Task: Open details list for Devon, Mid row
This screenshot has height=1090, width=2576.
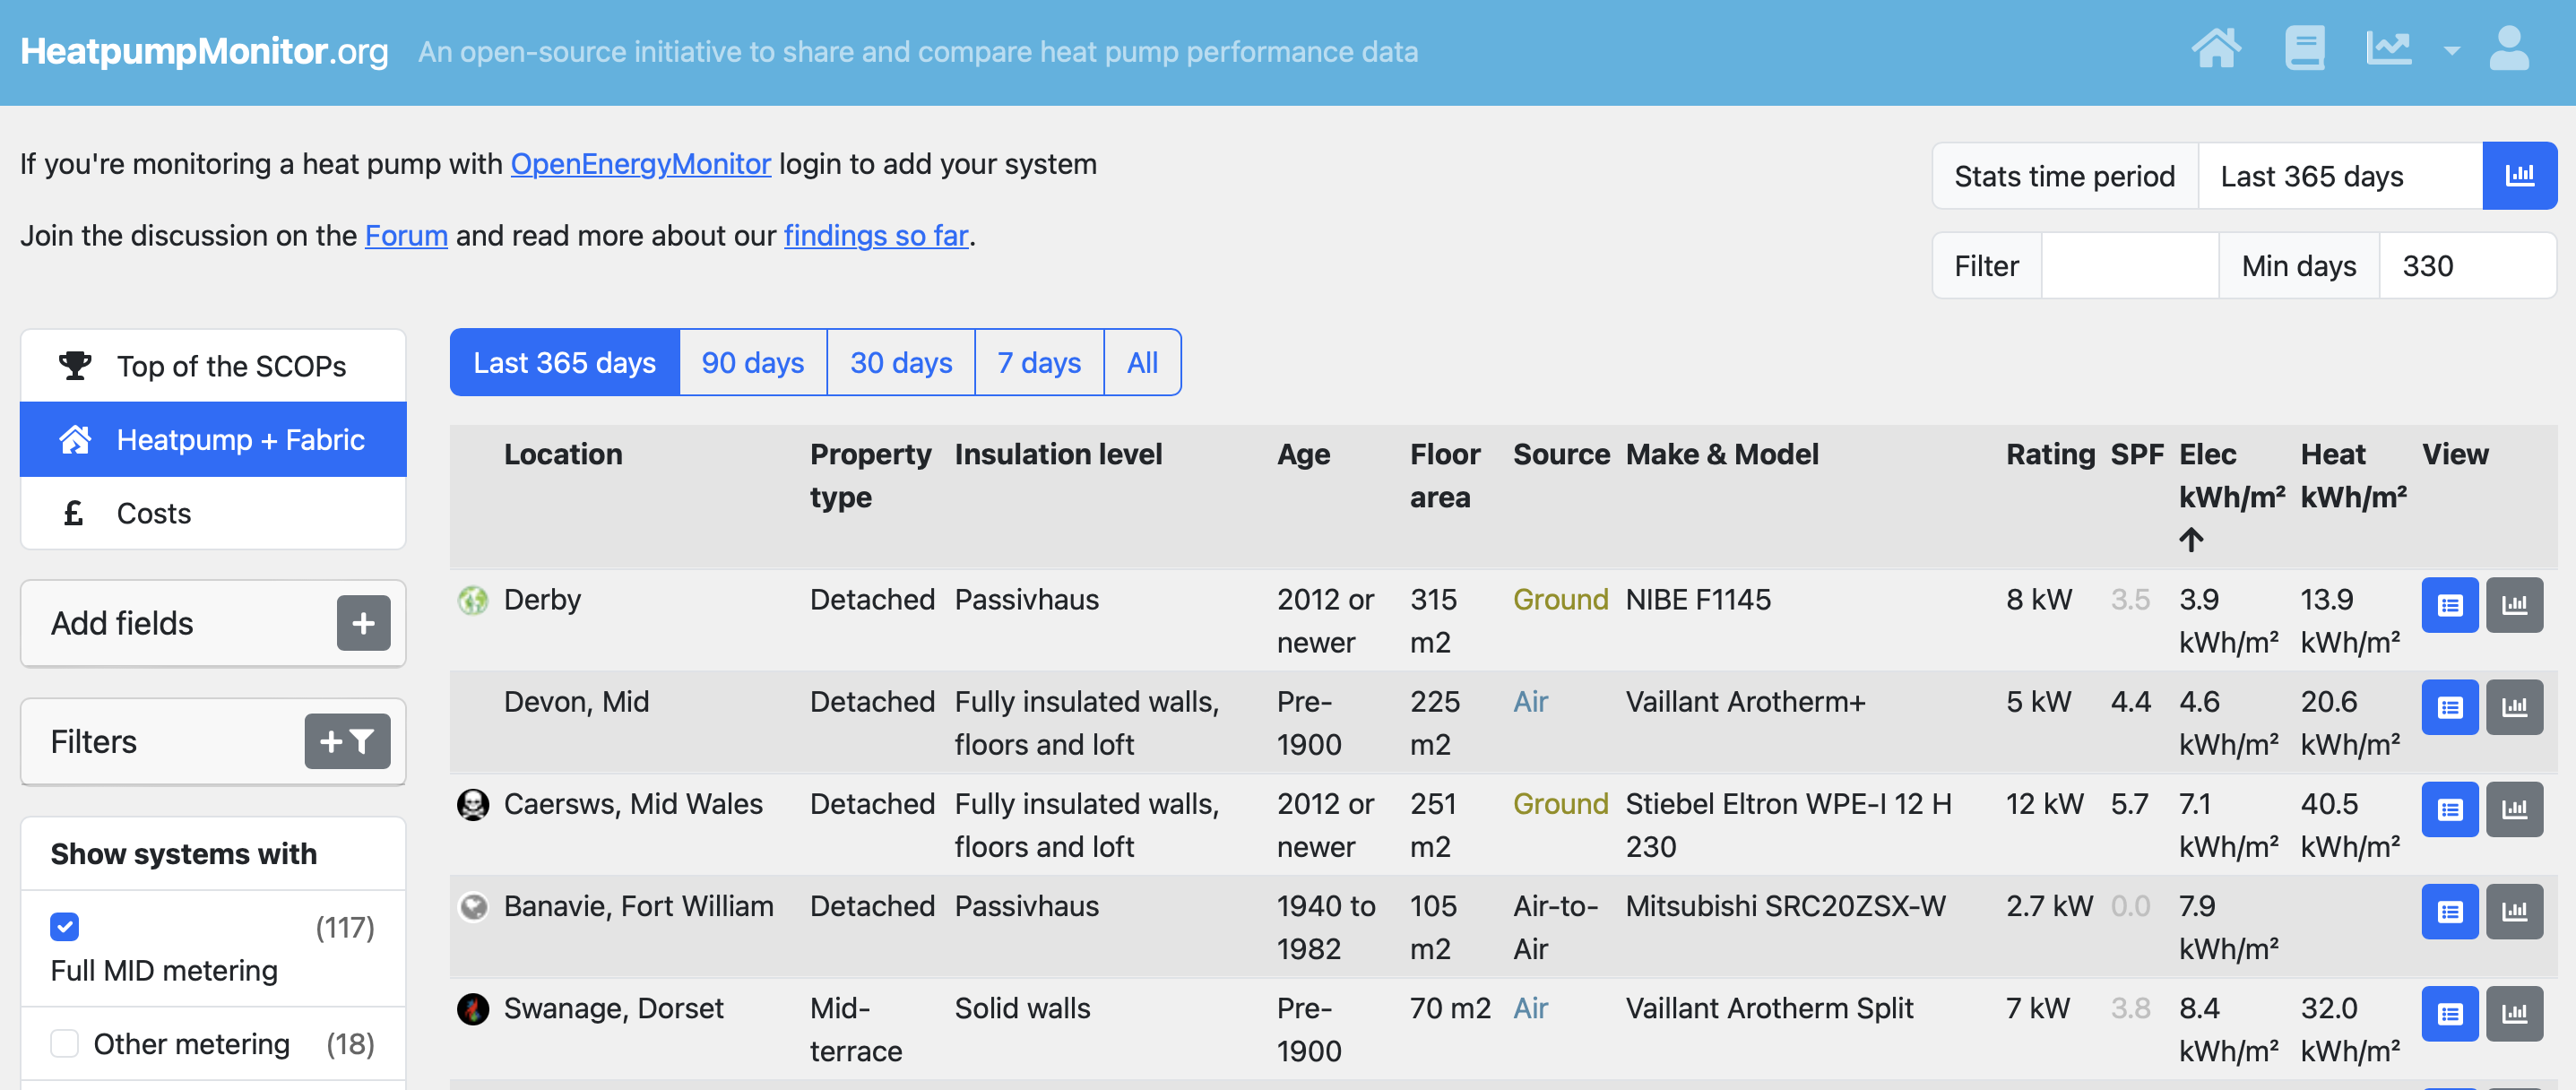Action: [2450, 707]
